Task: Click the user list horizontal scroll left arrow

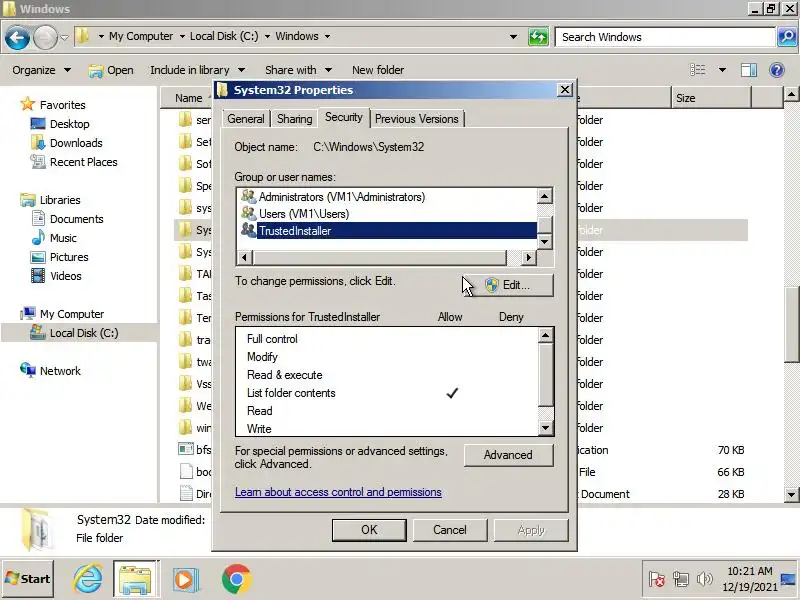Action: click(244, 258)
